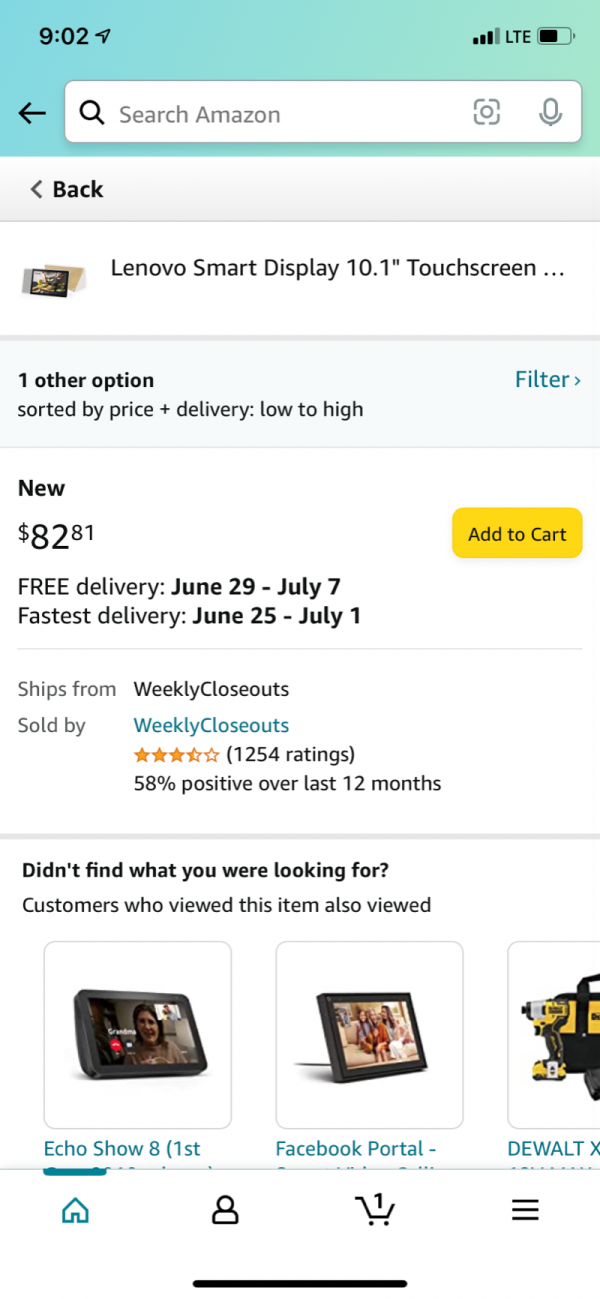Screen dimensions: 600x1299
Task: Tap the Back chevron link
Action: 66,189
